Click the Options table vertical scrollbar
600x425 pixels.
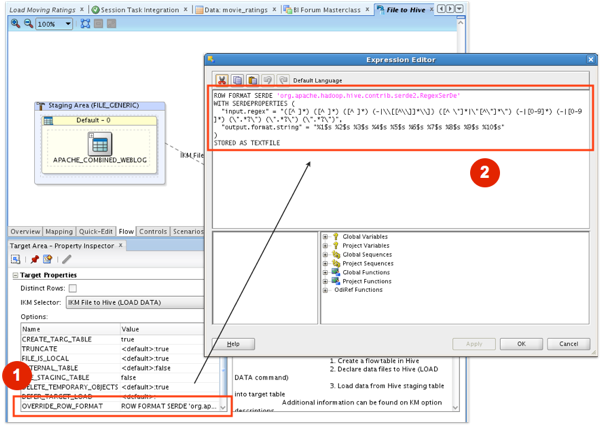click(223, 383)
